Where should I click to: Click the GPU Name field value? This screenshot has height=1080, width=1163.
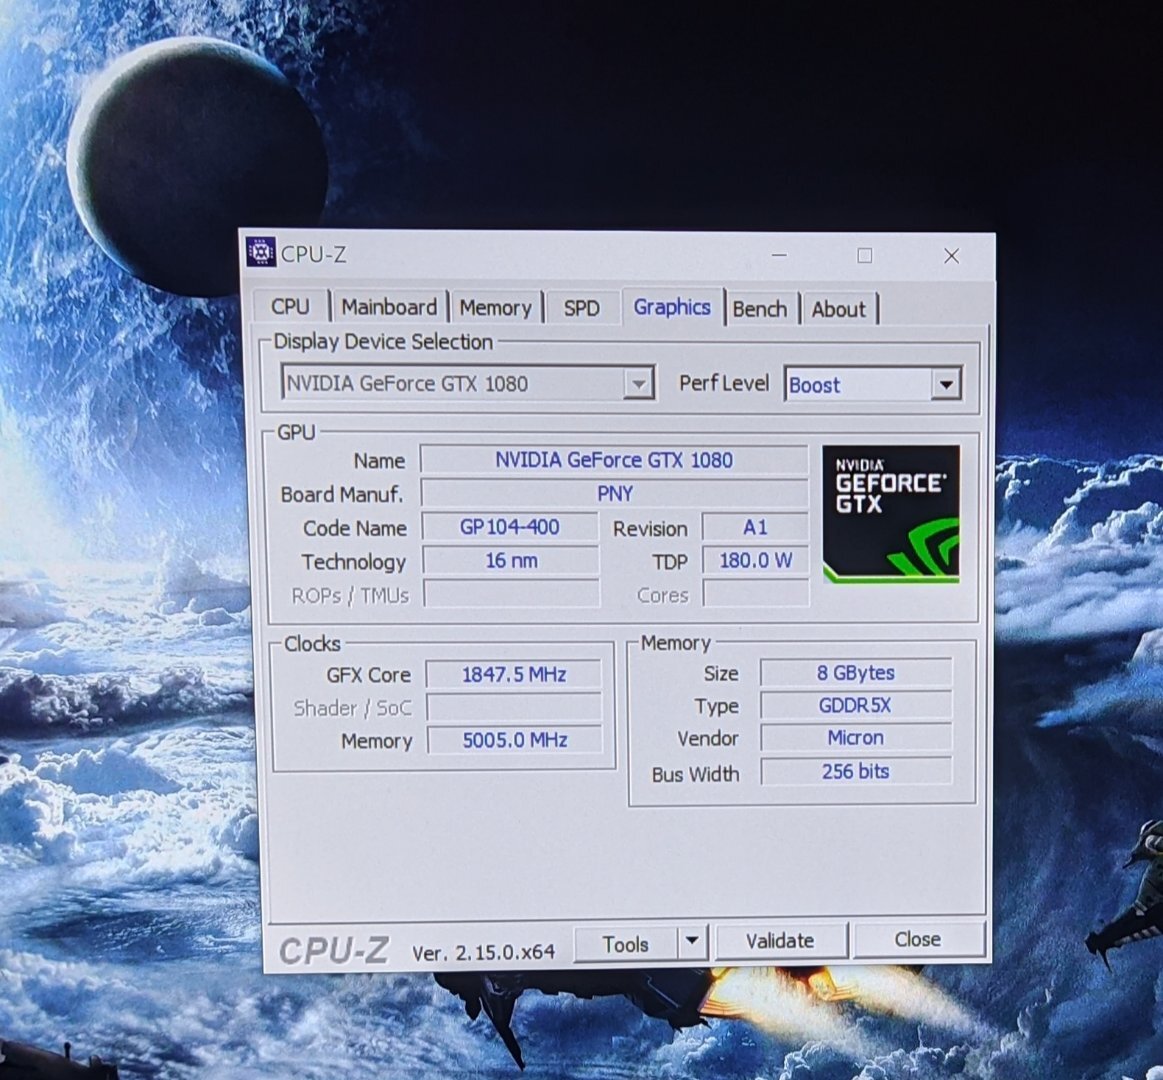pos(614,459)
